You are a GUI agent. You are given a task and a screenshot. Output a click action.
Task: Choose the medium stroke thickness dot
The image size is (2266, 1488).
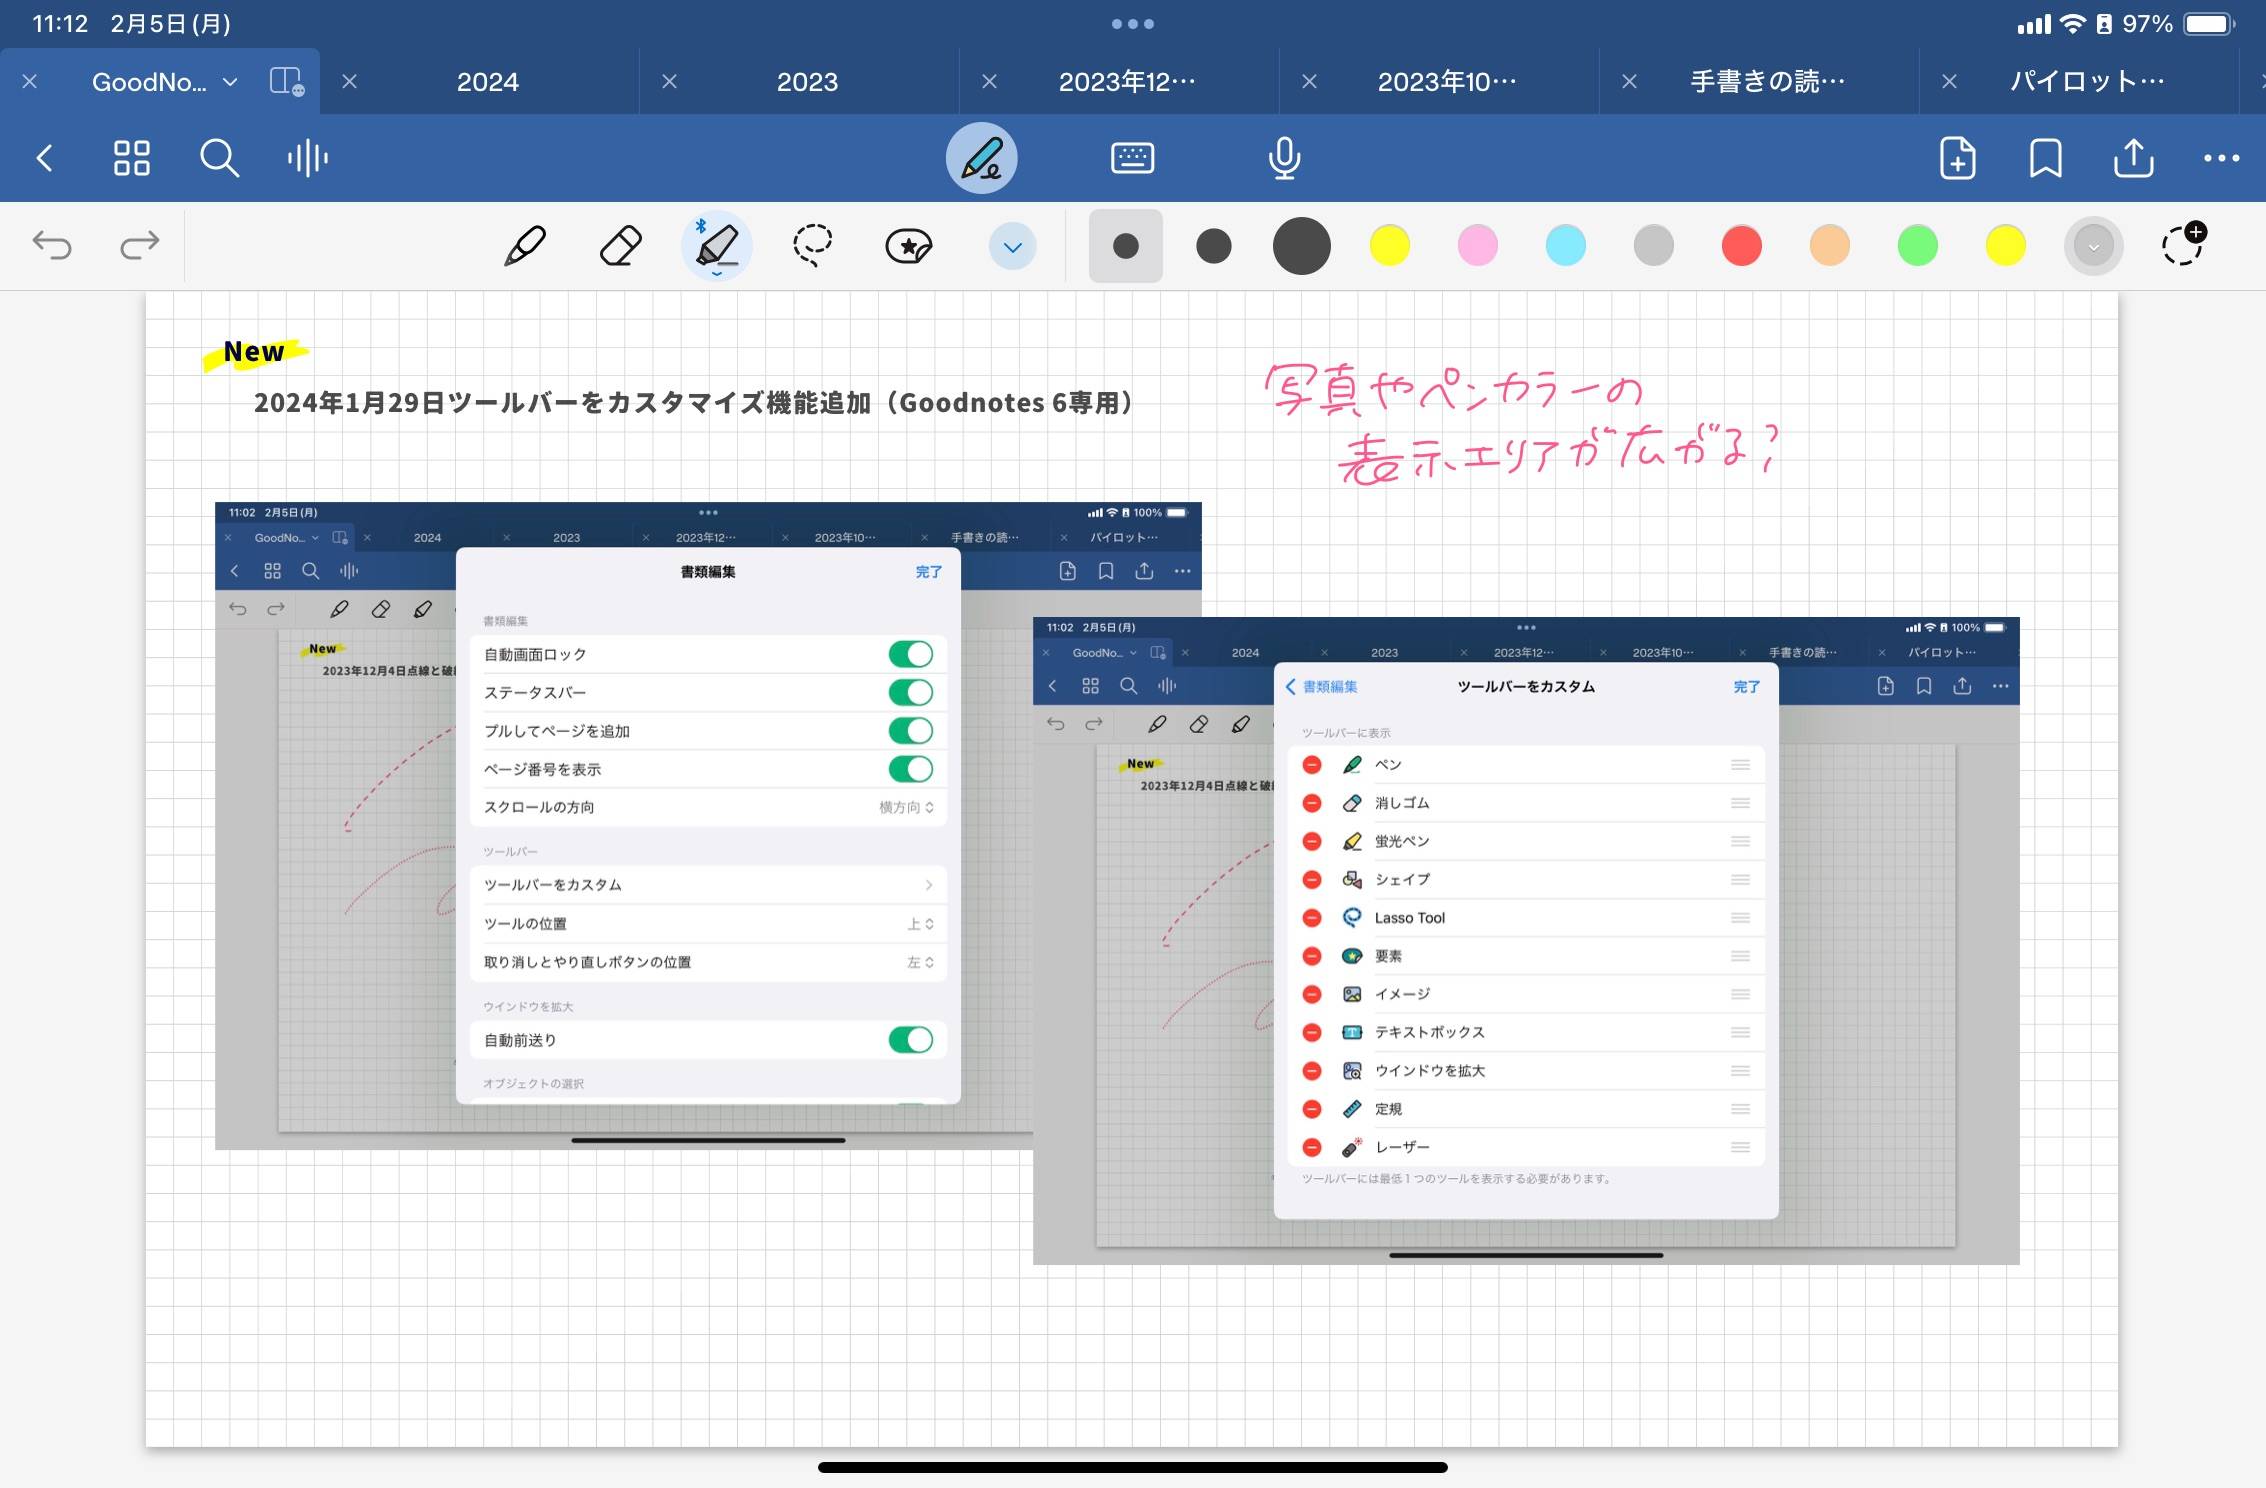click(x=1214, y=246)
